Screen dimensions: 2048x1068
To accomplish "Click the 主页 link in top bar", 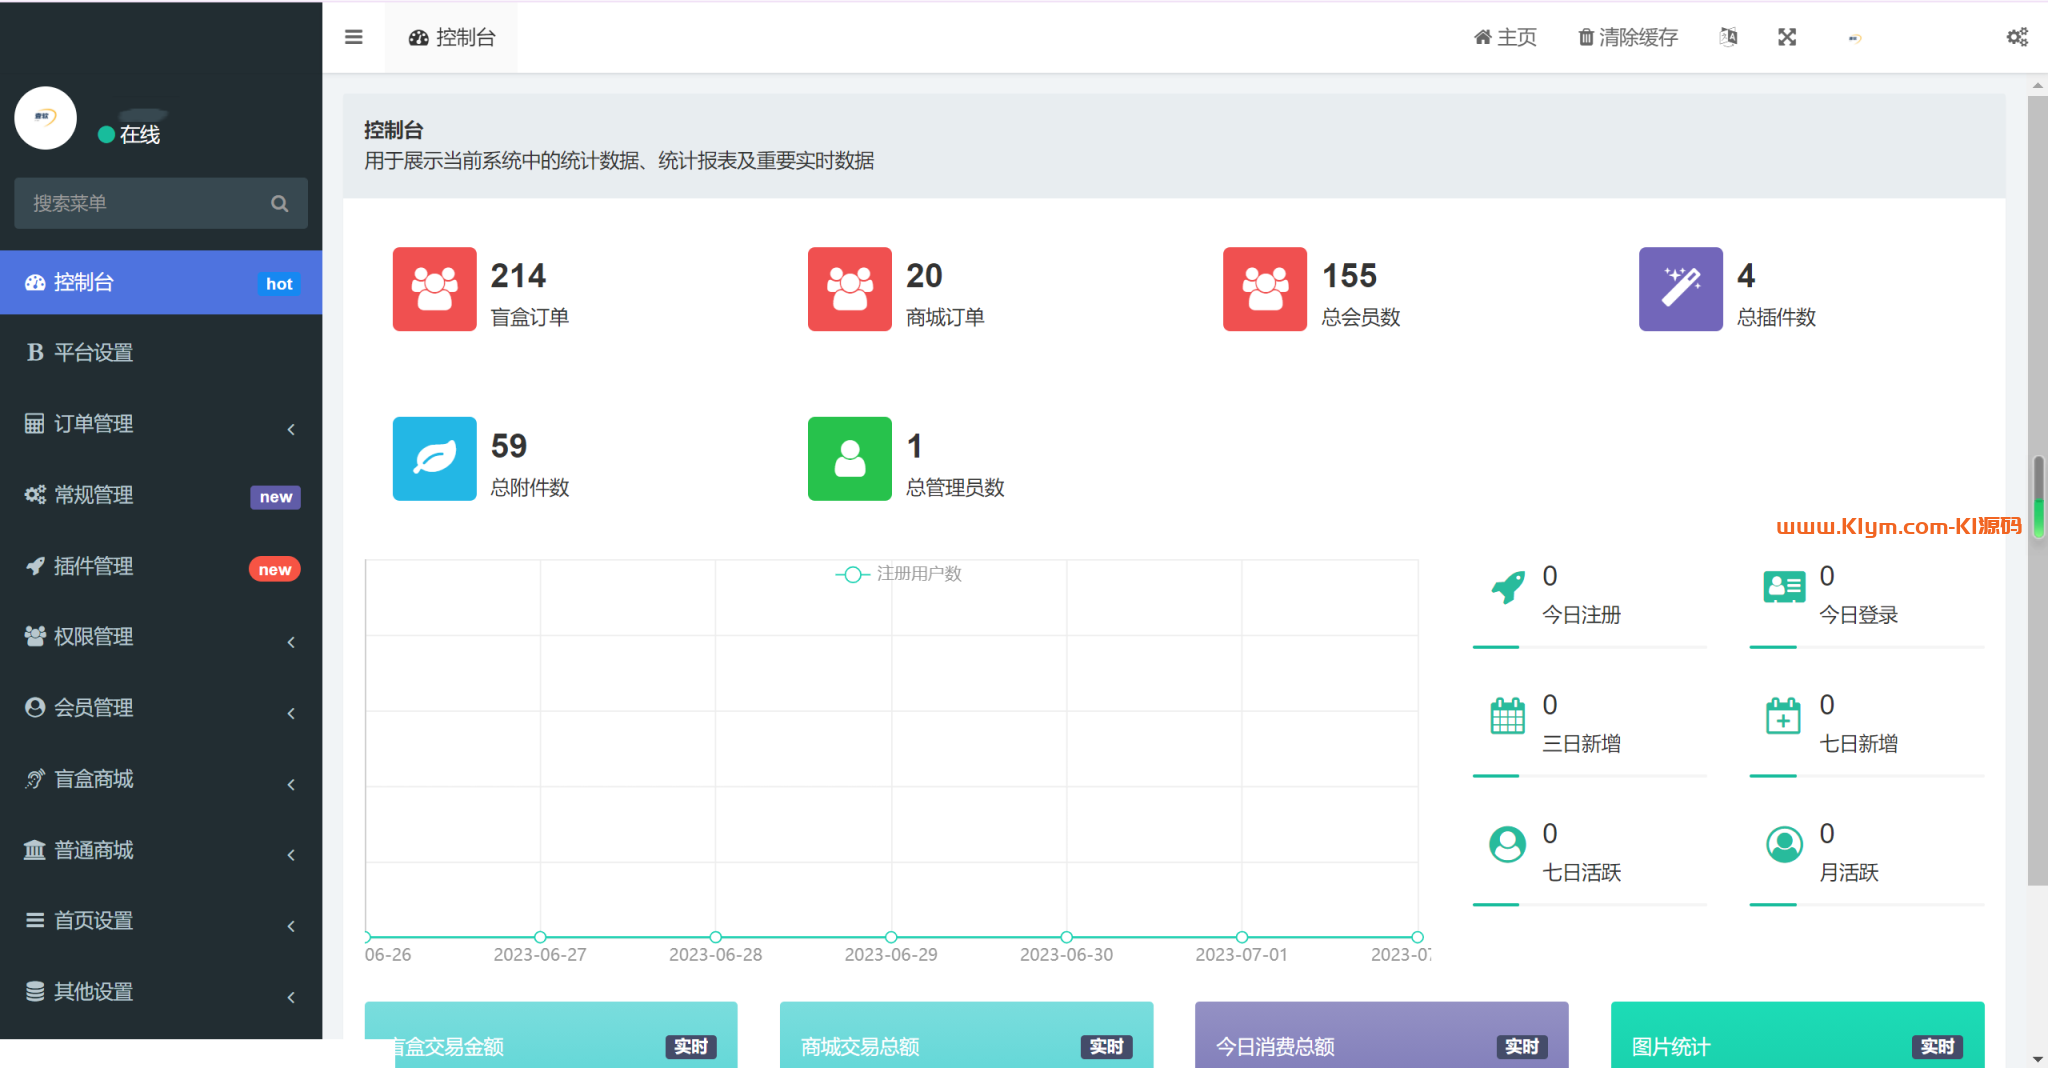I will 1505,37.
